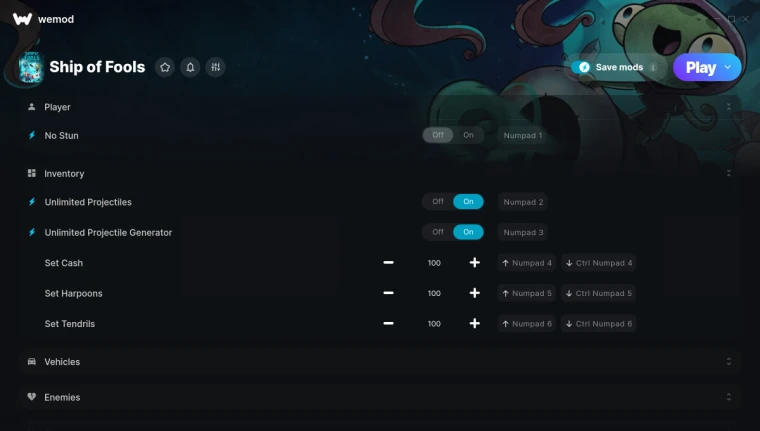Expand the Enemies category
The image size is (760, 431).
click(x=380, y=397)
